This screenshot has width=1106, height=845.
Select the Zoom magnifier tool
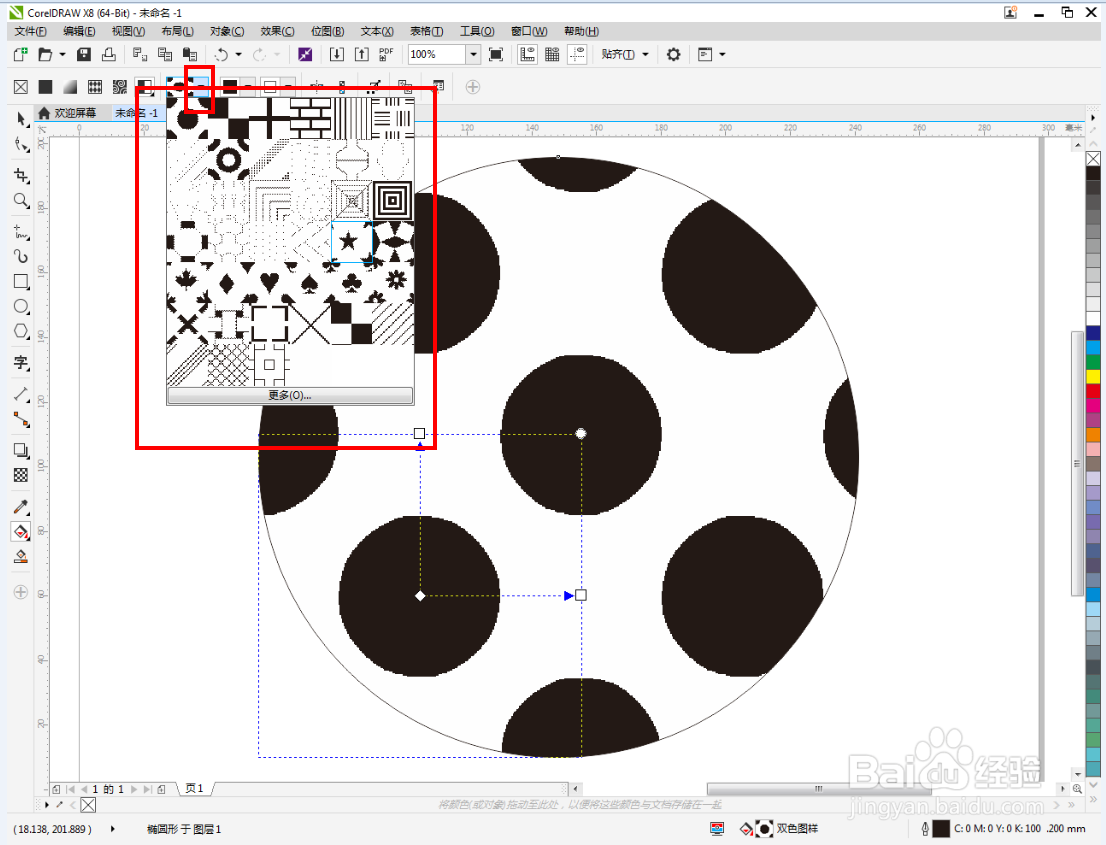coord(21,200)
